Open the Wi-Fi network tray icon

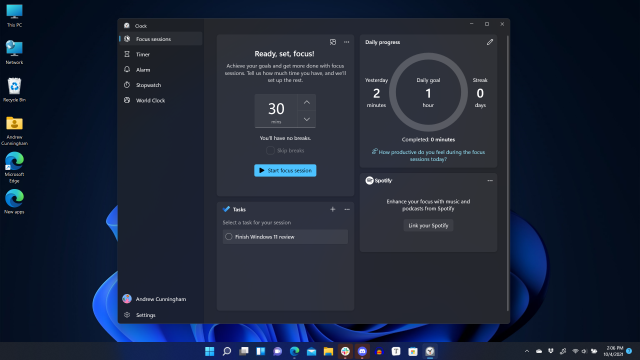click(x=575, y=351)
